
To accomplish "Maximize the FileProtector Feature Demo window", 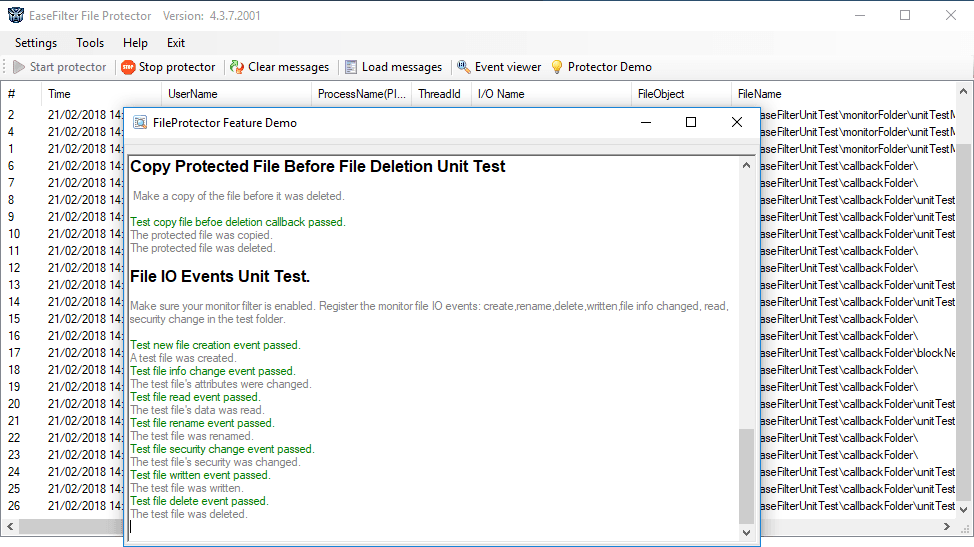I will click(691, 122).
